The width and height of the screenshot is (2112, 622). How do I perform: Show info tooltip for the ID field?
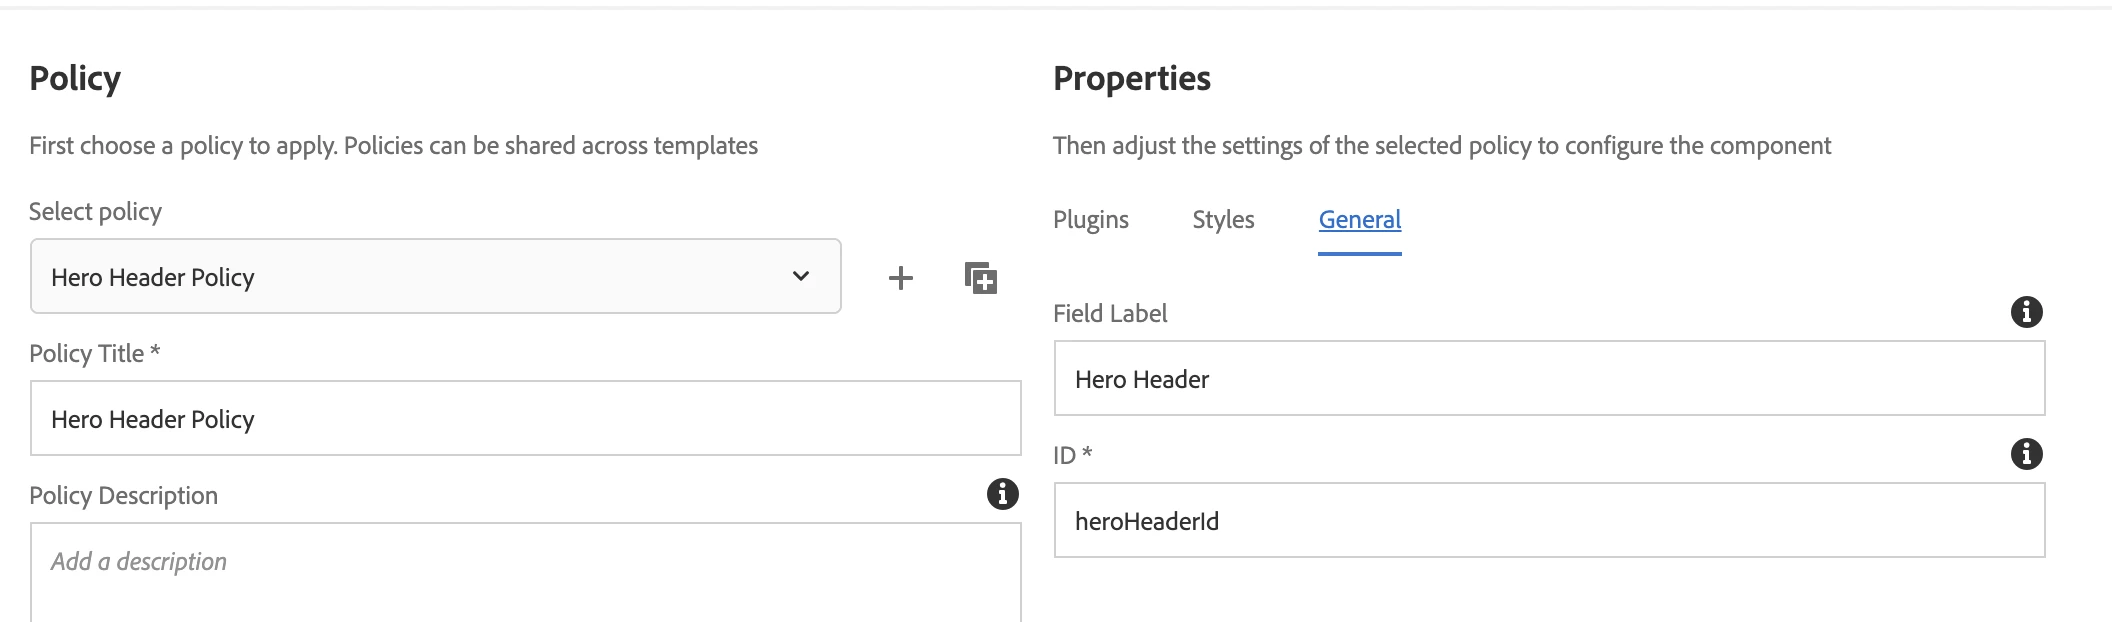coord(2026,454)
